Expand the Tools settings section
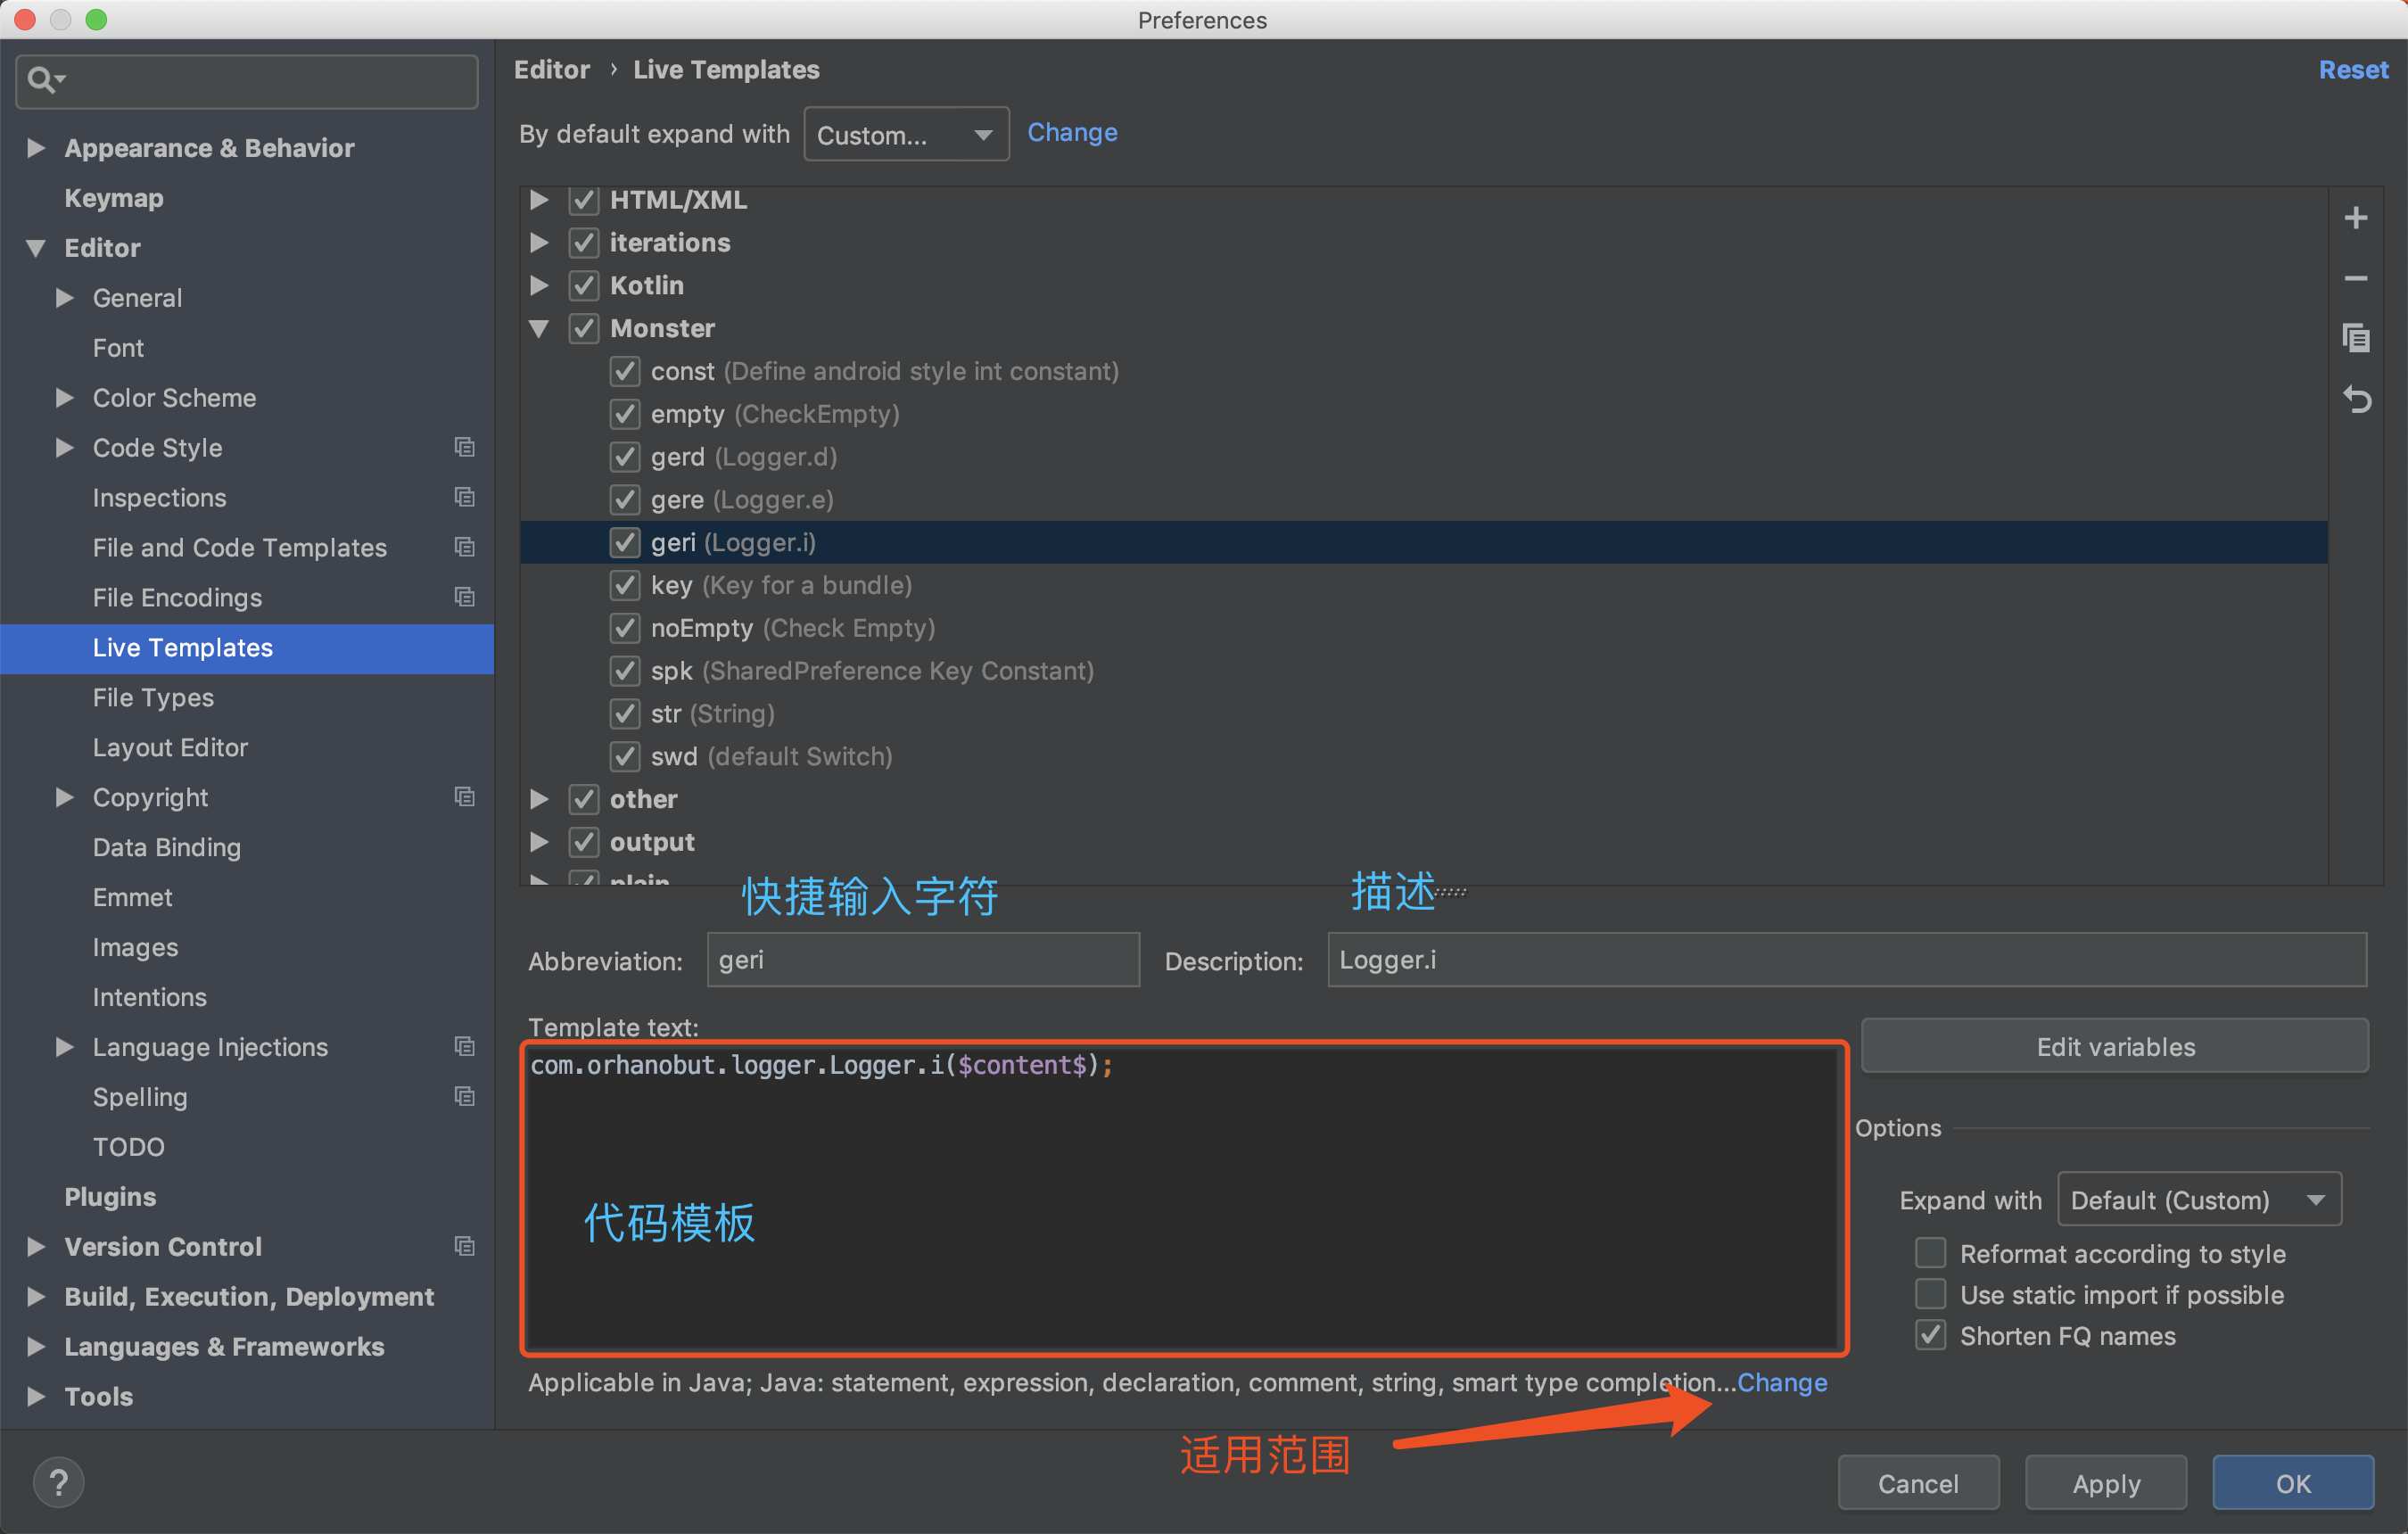 [x=36, y=1396]
